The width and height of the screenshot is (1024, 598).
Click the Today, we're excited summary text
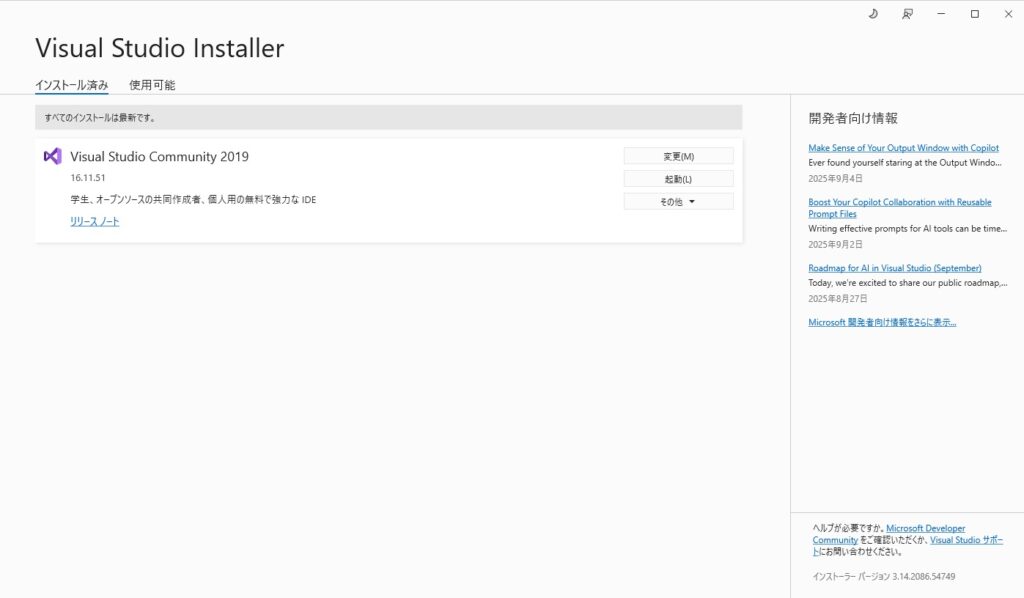[907, 283]
